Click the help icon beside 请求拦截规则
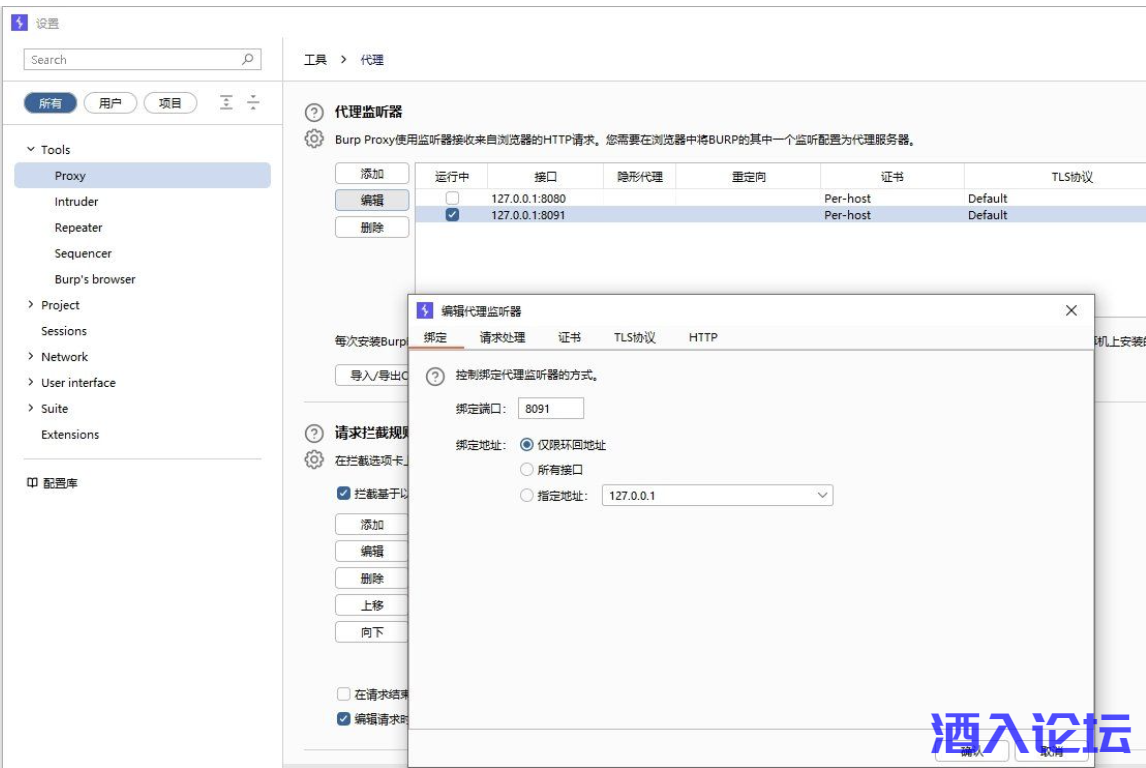Viewport: 1146px width, 768px height. 314,434
